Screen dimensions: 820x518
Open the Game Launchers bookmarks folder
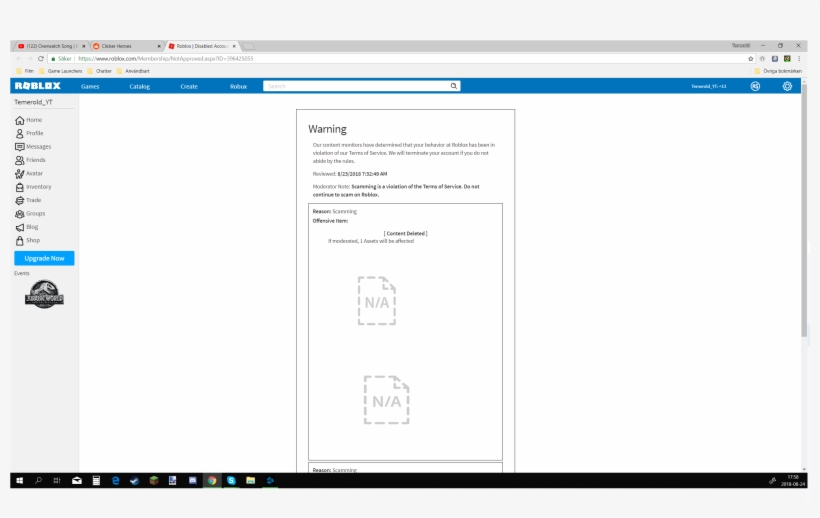pyautogui.click(x=60, y=71)
